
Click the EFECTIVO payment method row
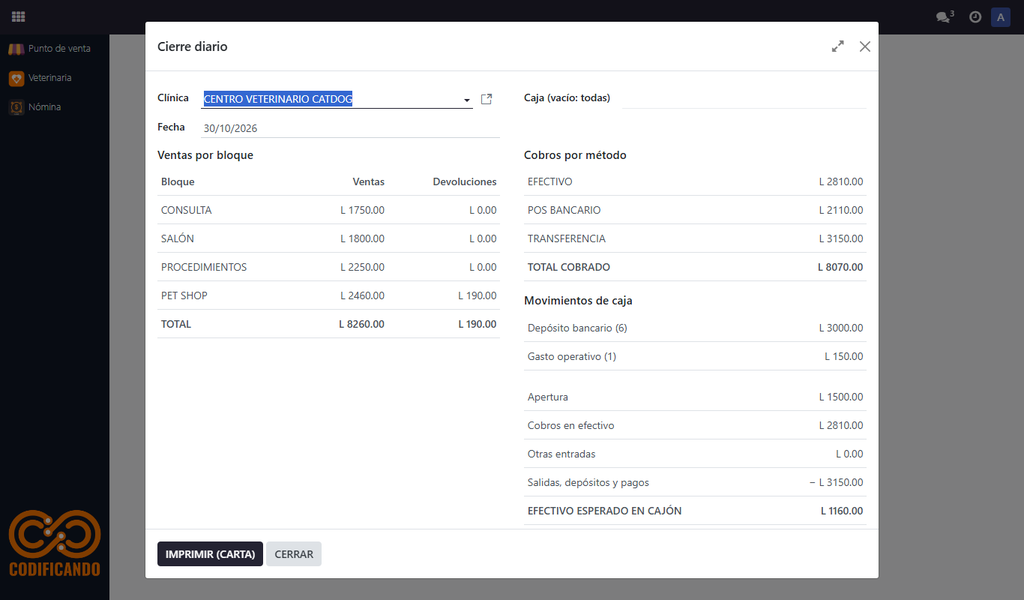click(x=695, y=182)
